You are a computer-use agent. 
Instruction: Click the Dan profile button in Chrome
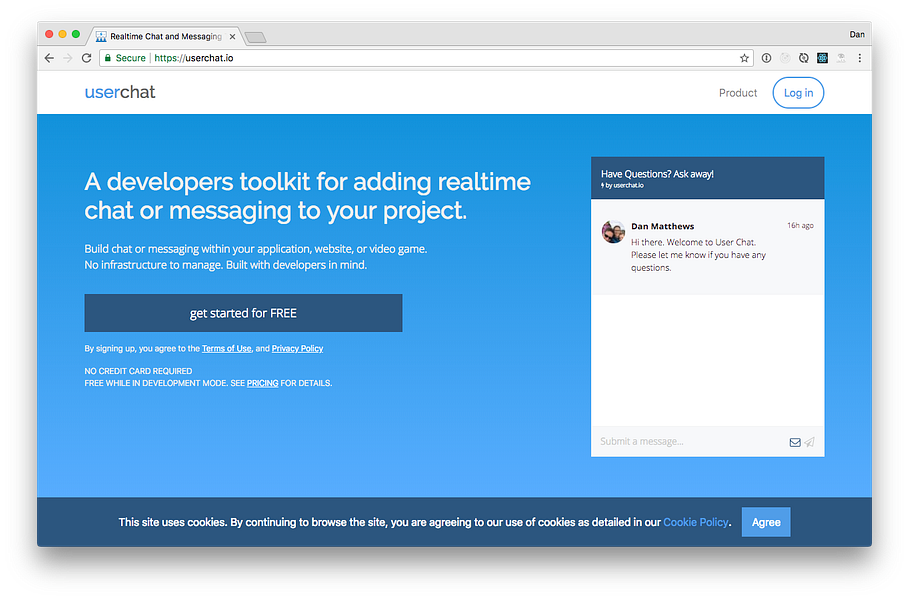coord(857,35)
